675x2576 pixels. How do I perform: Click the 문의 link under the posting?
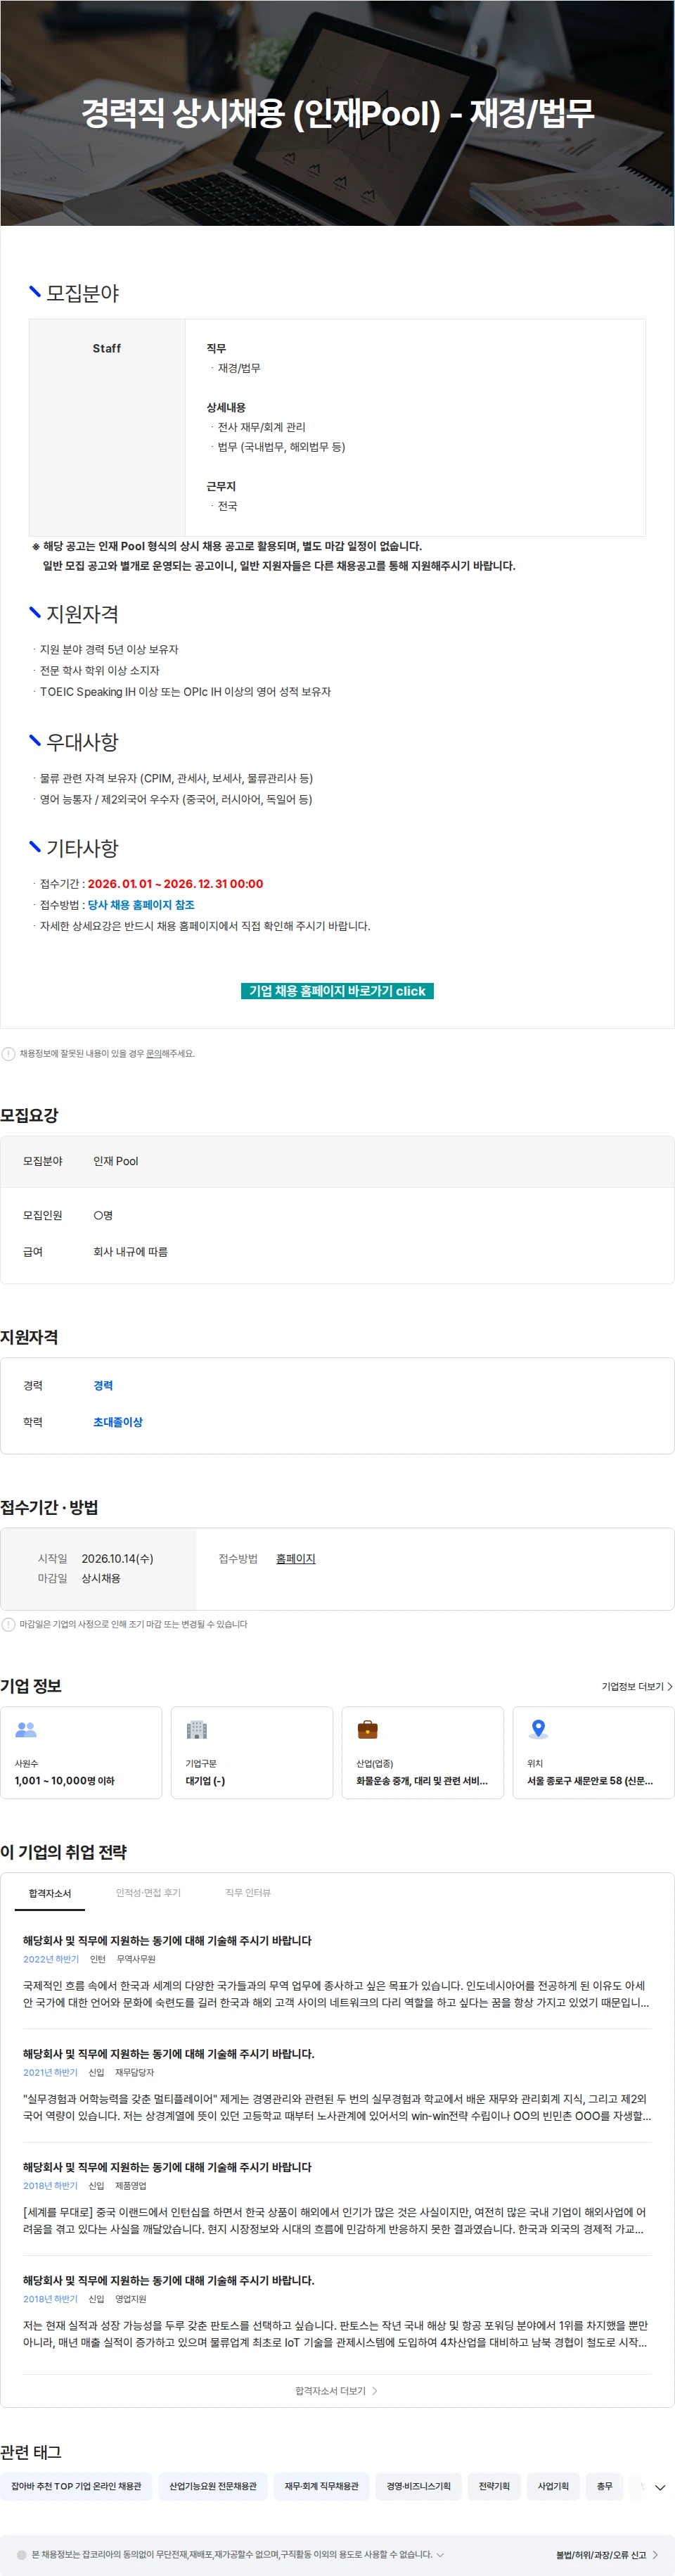tap(154, 1054)
